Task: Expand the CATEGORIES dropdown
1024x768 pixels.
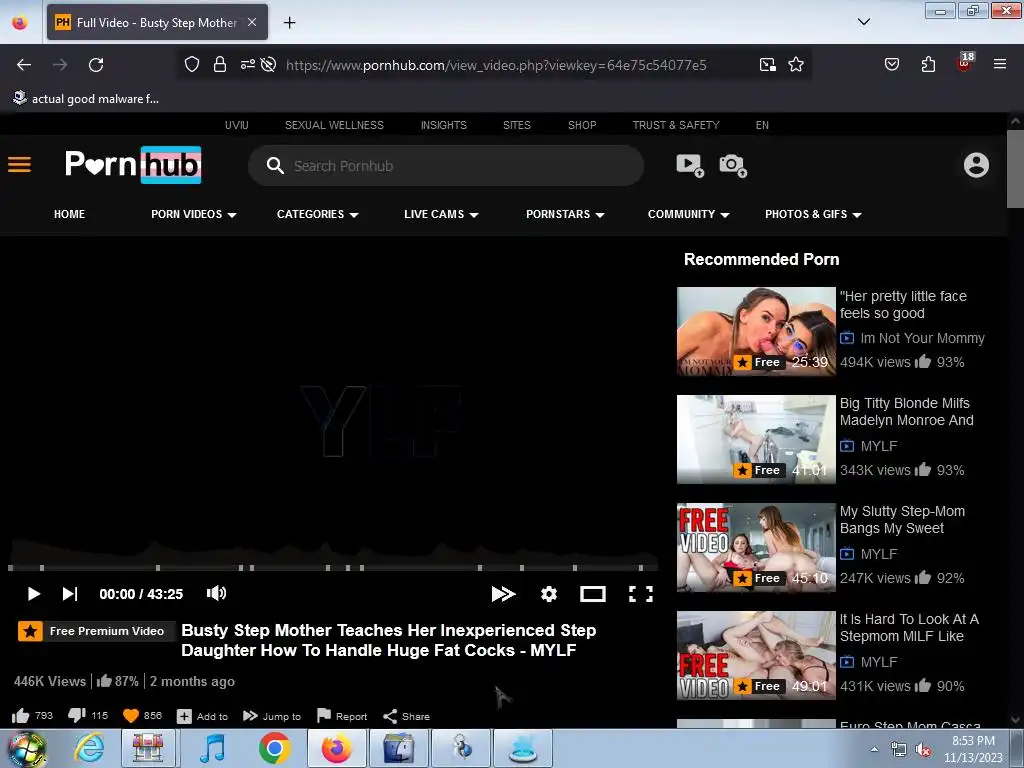Action: 317,214
